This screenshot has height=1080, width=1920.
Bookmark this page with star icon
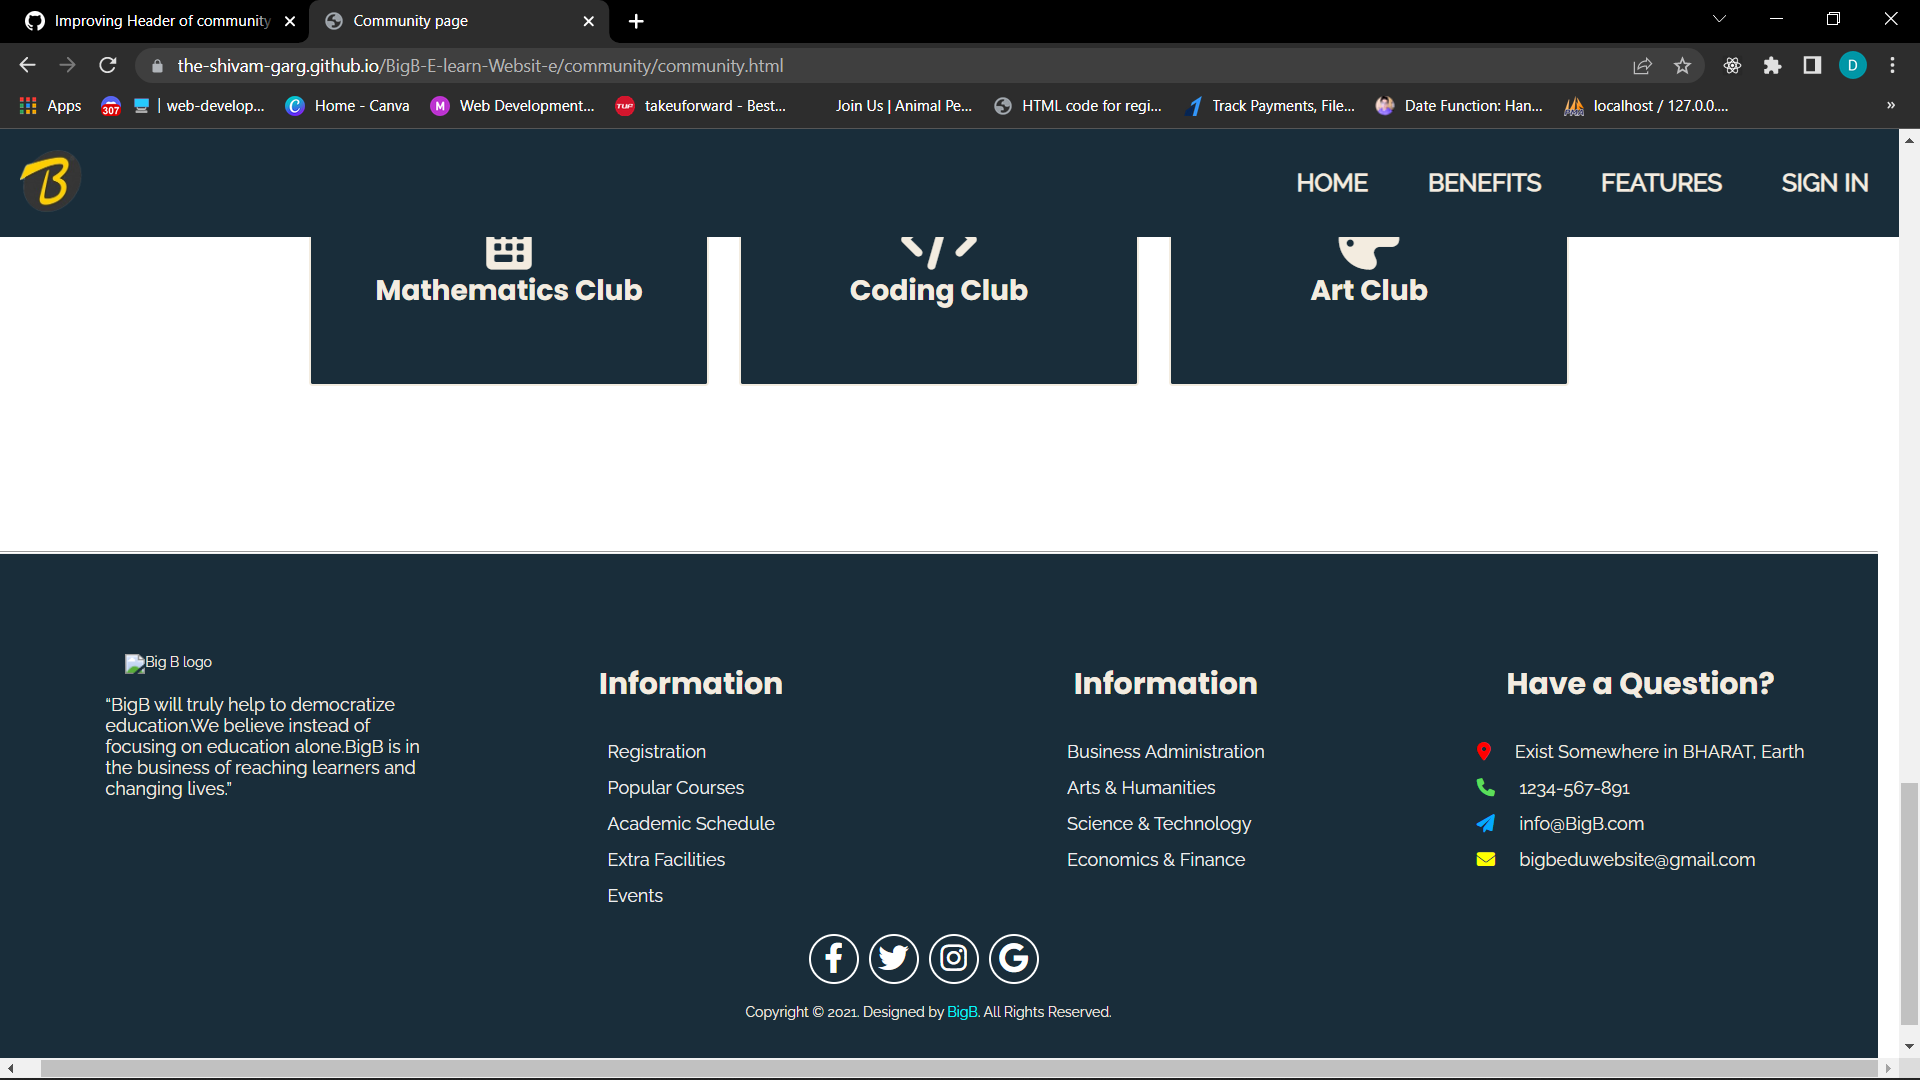click(x=1682, y=66)
